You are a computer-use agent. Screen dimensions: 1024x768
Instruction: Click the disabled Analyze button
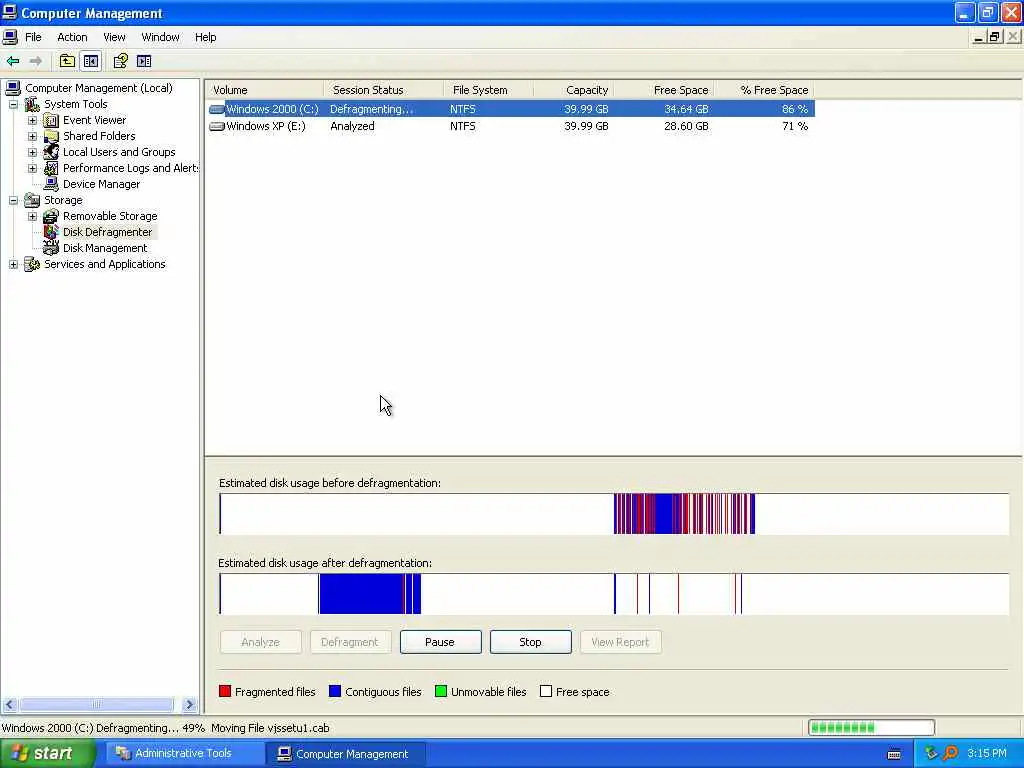tap(261, 642)
